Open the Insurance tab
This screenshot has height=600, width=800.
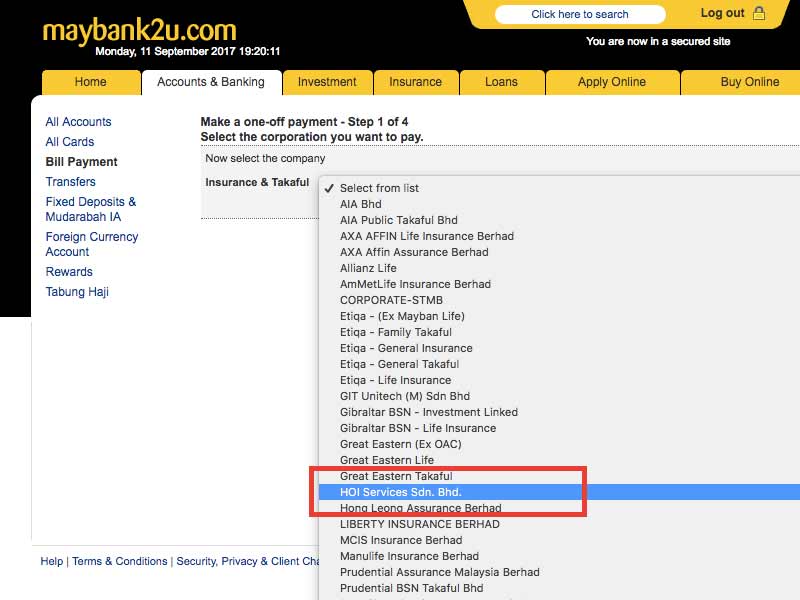[415, 82]
